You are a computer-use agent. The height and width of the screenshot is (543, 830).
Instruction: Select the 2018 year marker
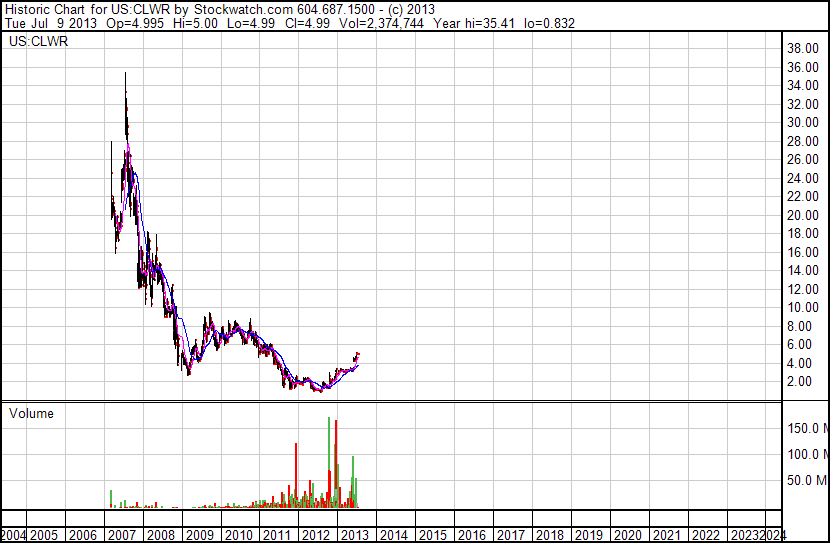(549, 535)
